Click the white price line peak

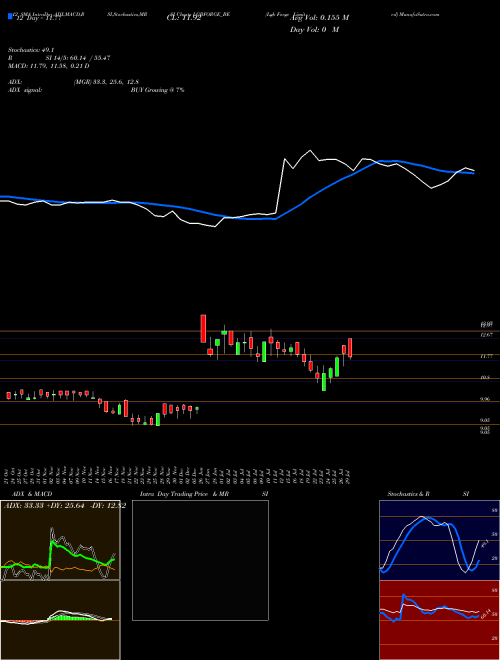click(x=311, y=150)
